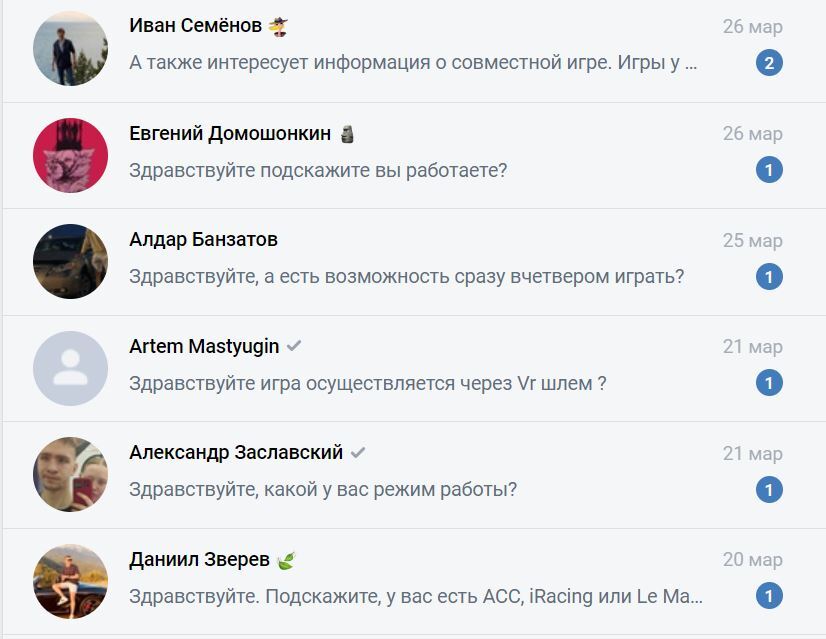
Task: Click Алдар Банзатов's dark avatar
Action: pos(70,261)
